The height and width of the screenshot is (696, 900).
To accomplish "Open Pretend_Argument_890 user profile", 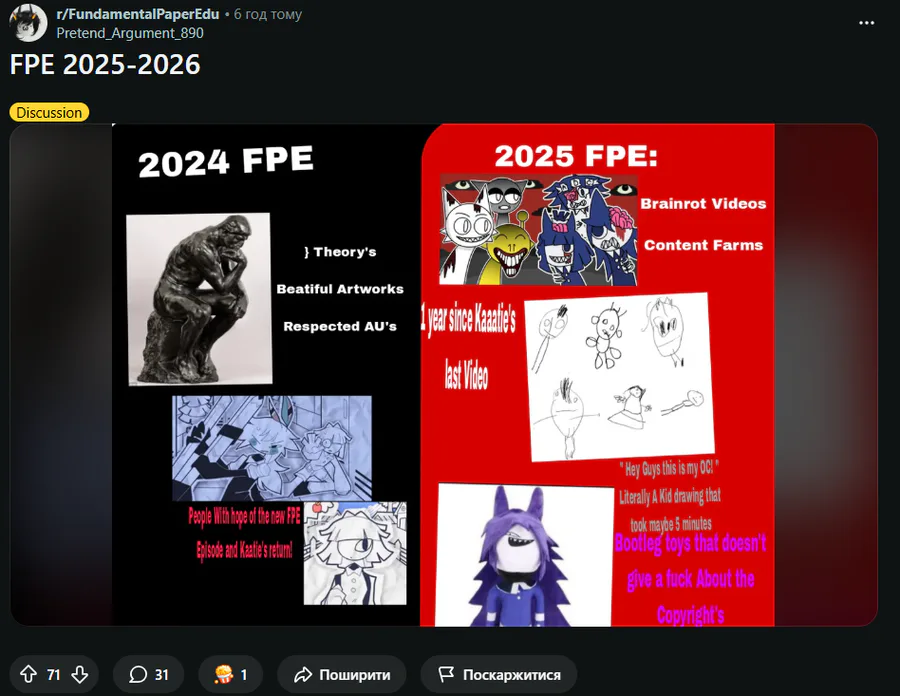I will 130,33.
